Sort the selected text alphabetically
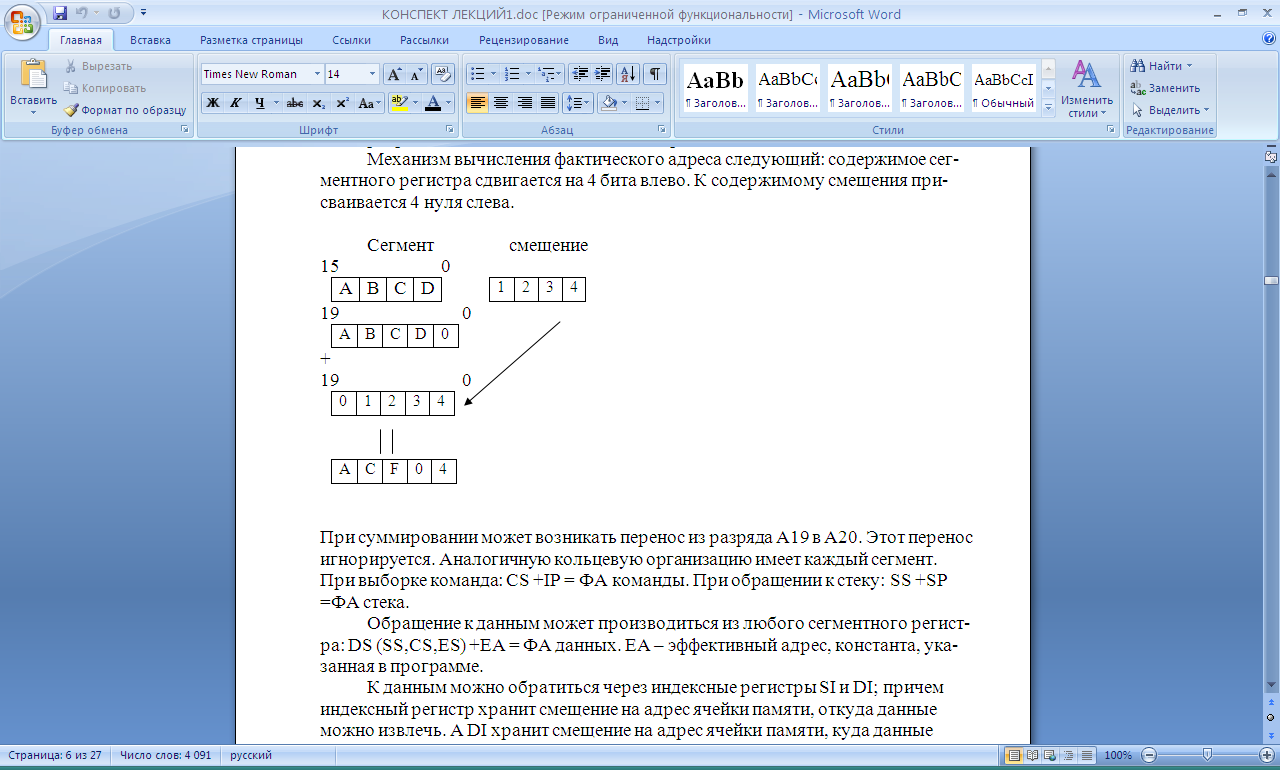 [x=629, y=74]
